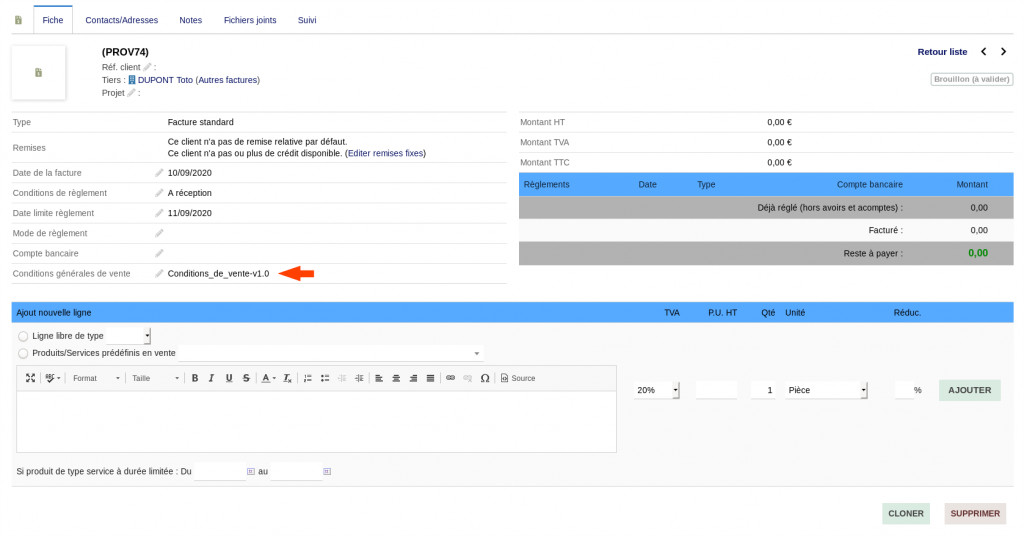Open the end date calendar picker

(x=327, y=471)
